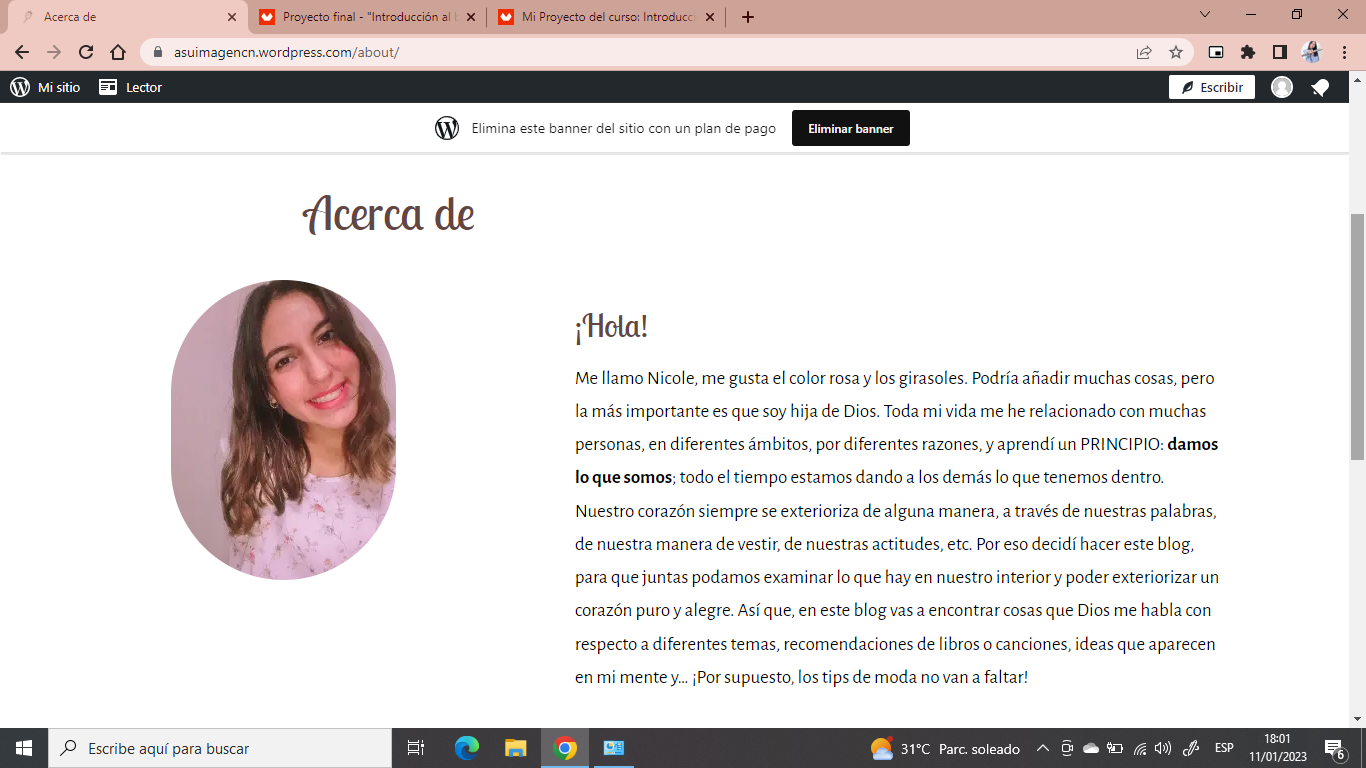
Task: Click the Chrome icon on the taskbar
Action: click(x=565, y=748)
